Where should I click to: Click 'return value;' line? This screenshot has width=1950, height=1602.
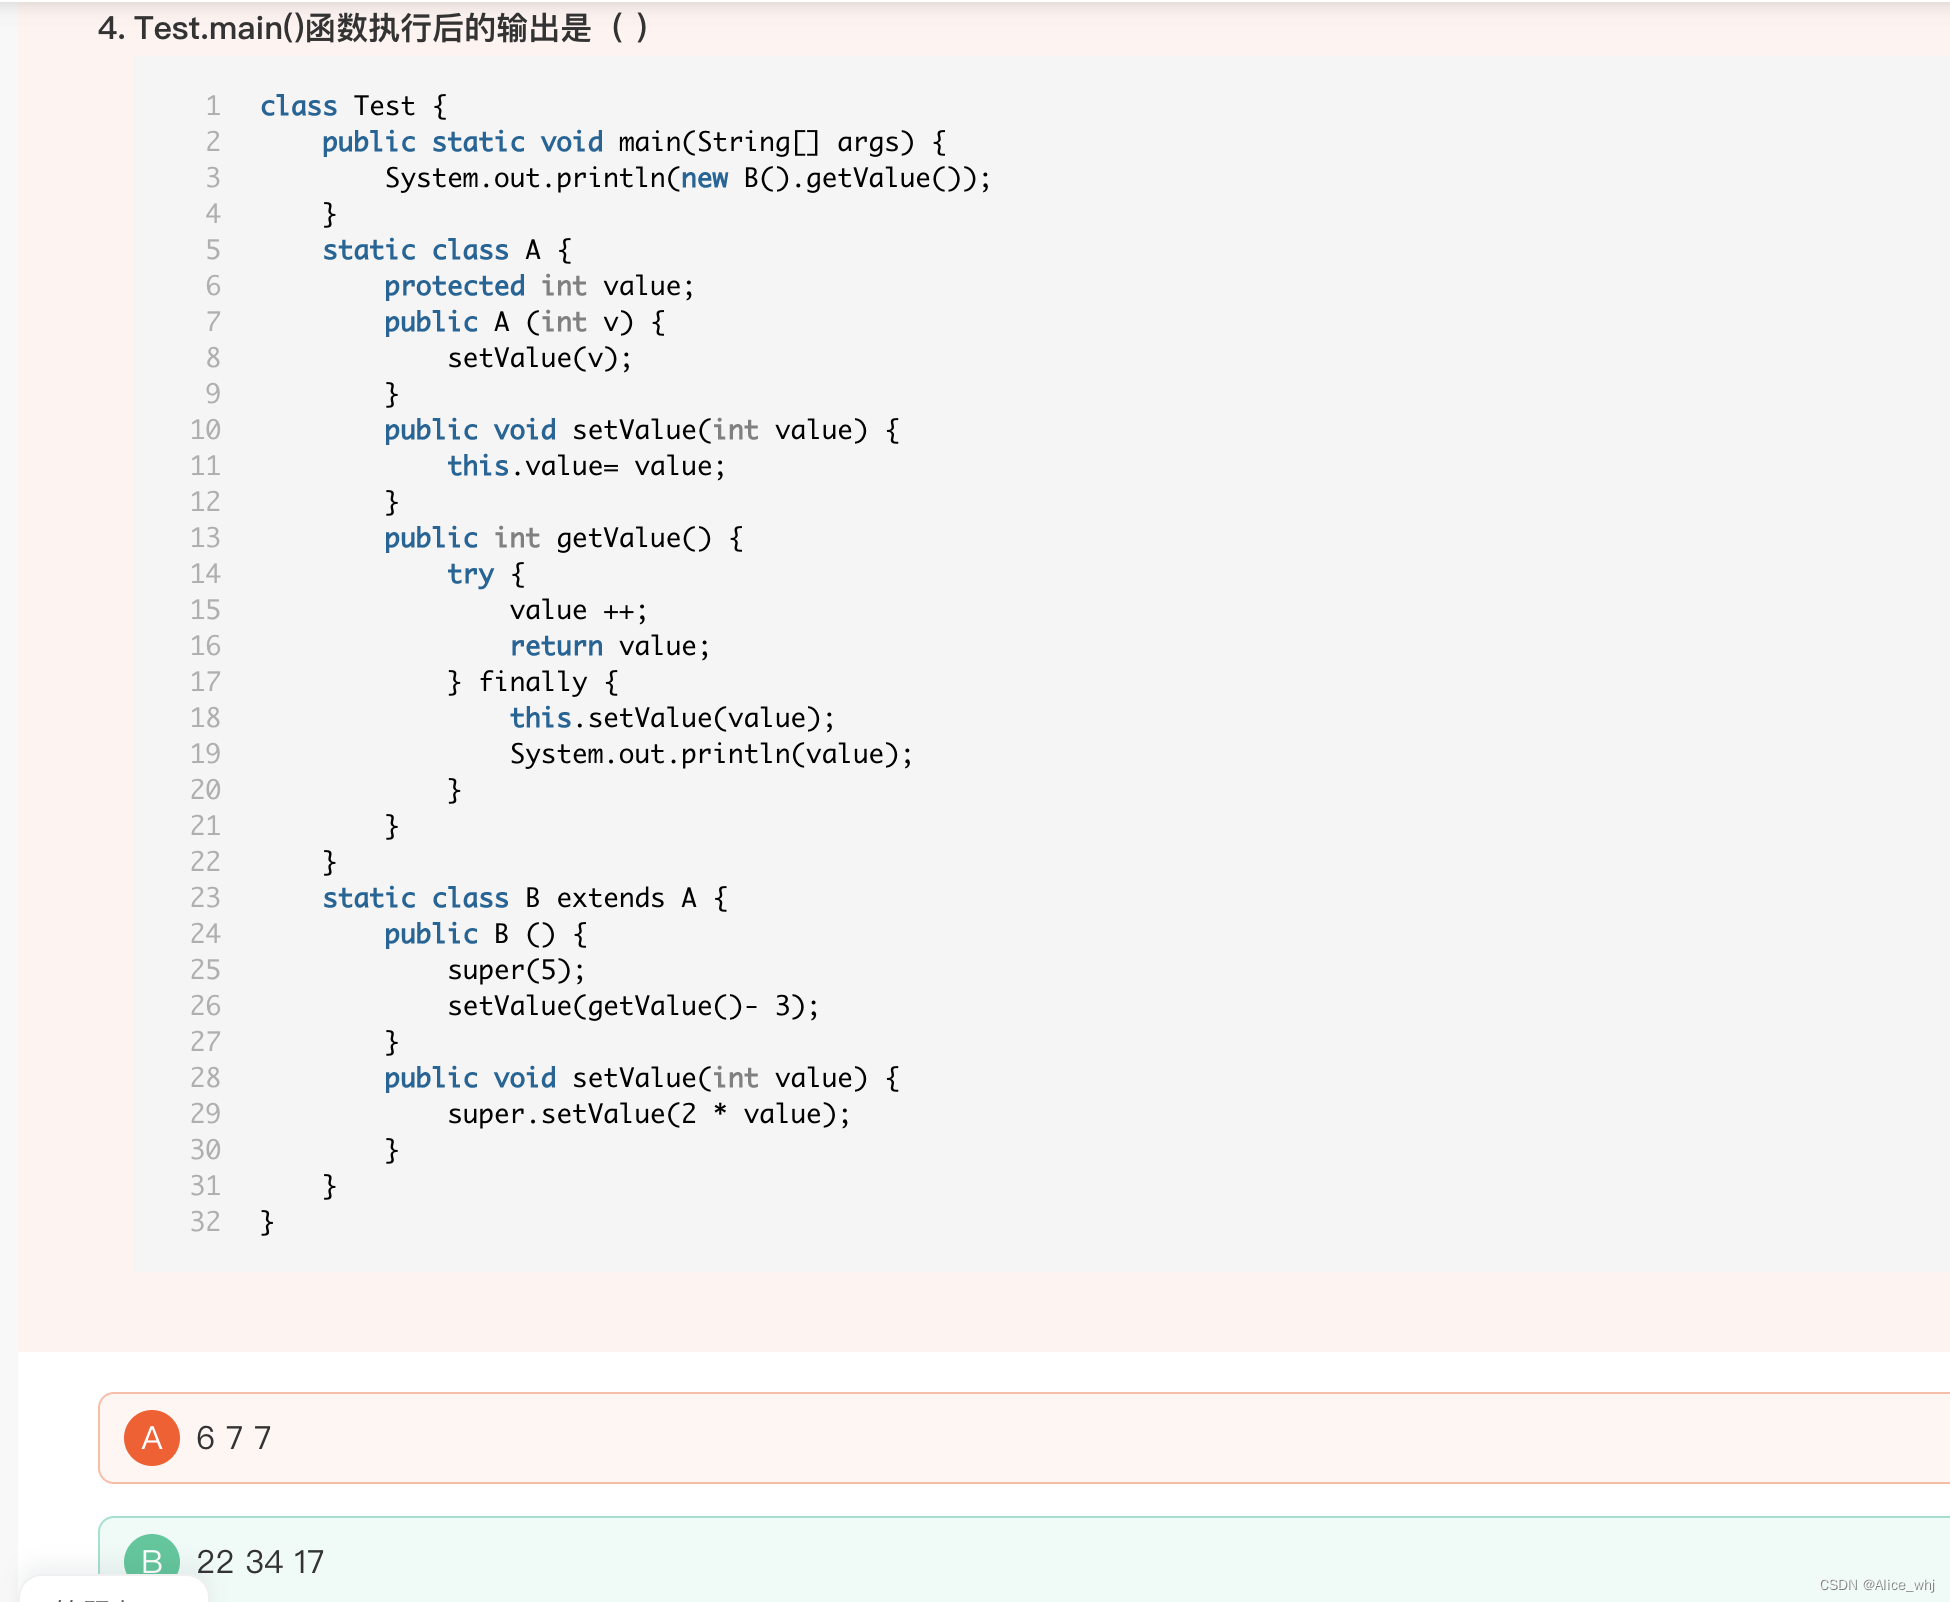610,646
